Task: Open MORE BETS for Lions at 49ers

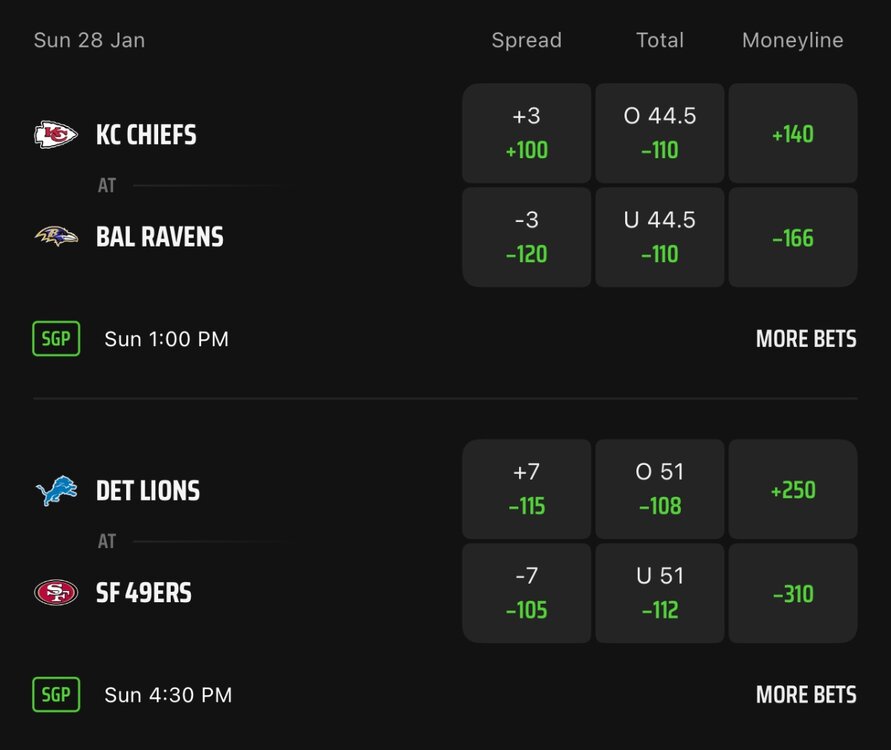Action: pyautogui.click(x=805, y=695)
